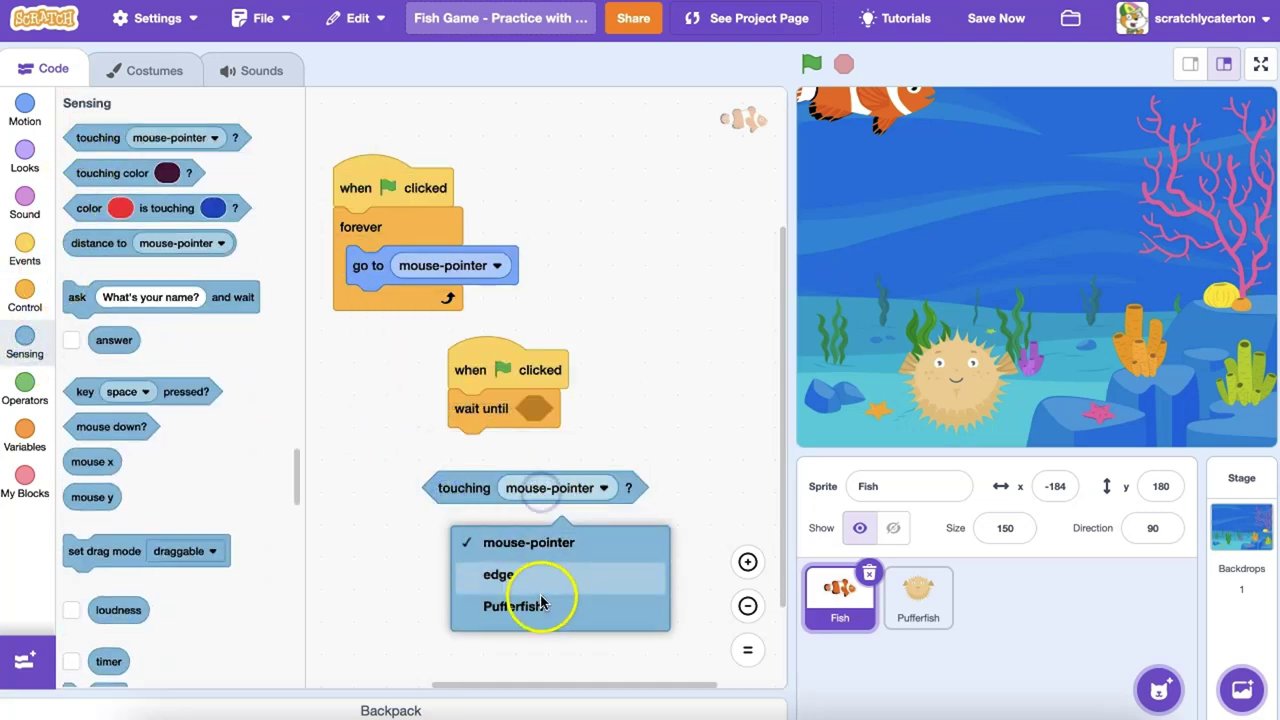Zoom out of the code workspace
The width and height of the screenshot is (1280, 720).
point(747,606)
